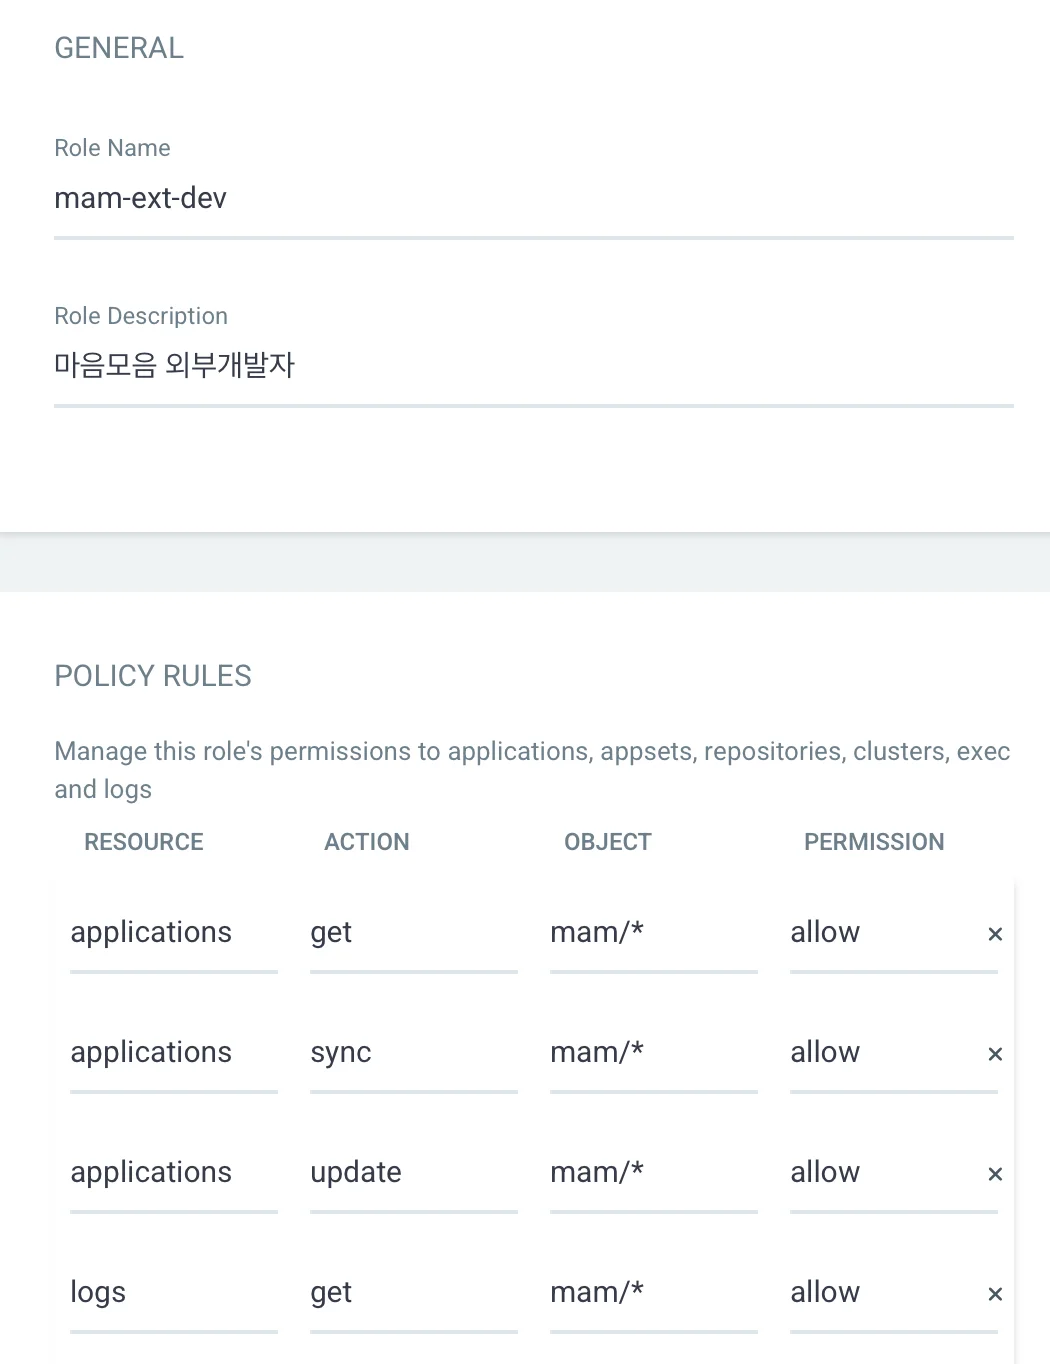Remove the applications update policy rule

995,1174
